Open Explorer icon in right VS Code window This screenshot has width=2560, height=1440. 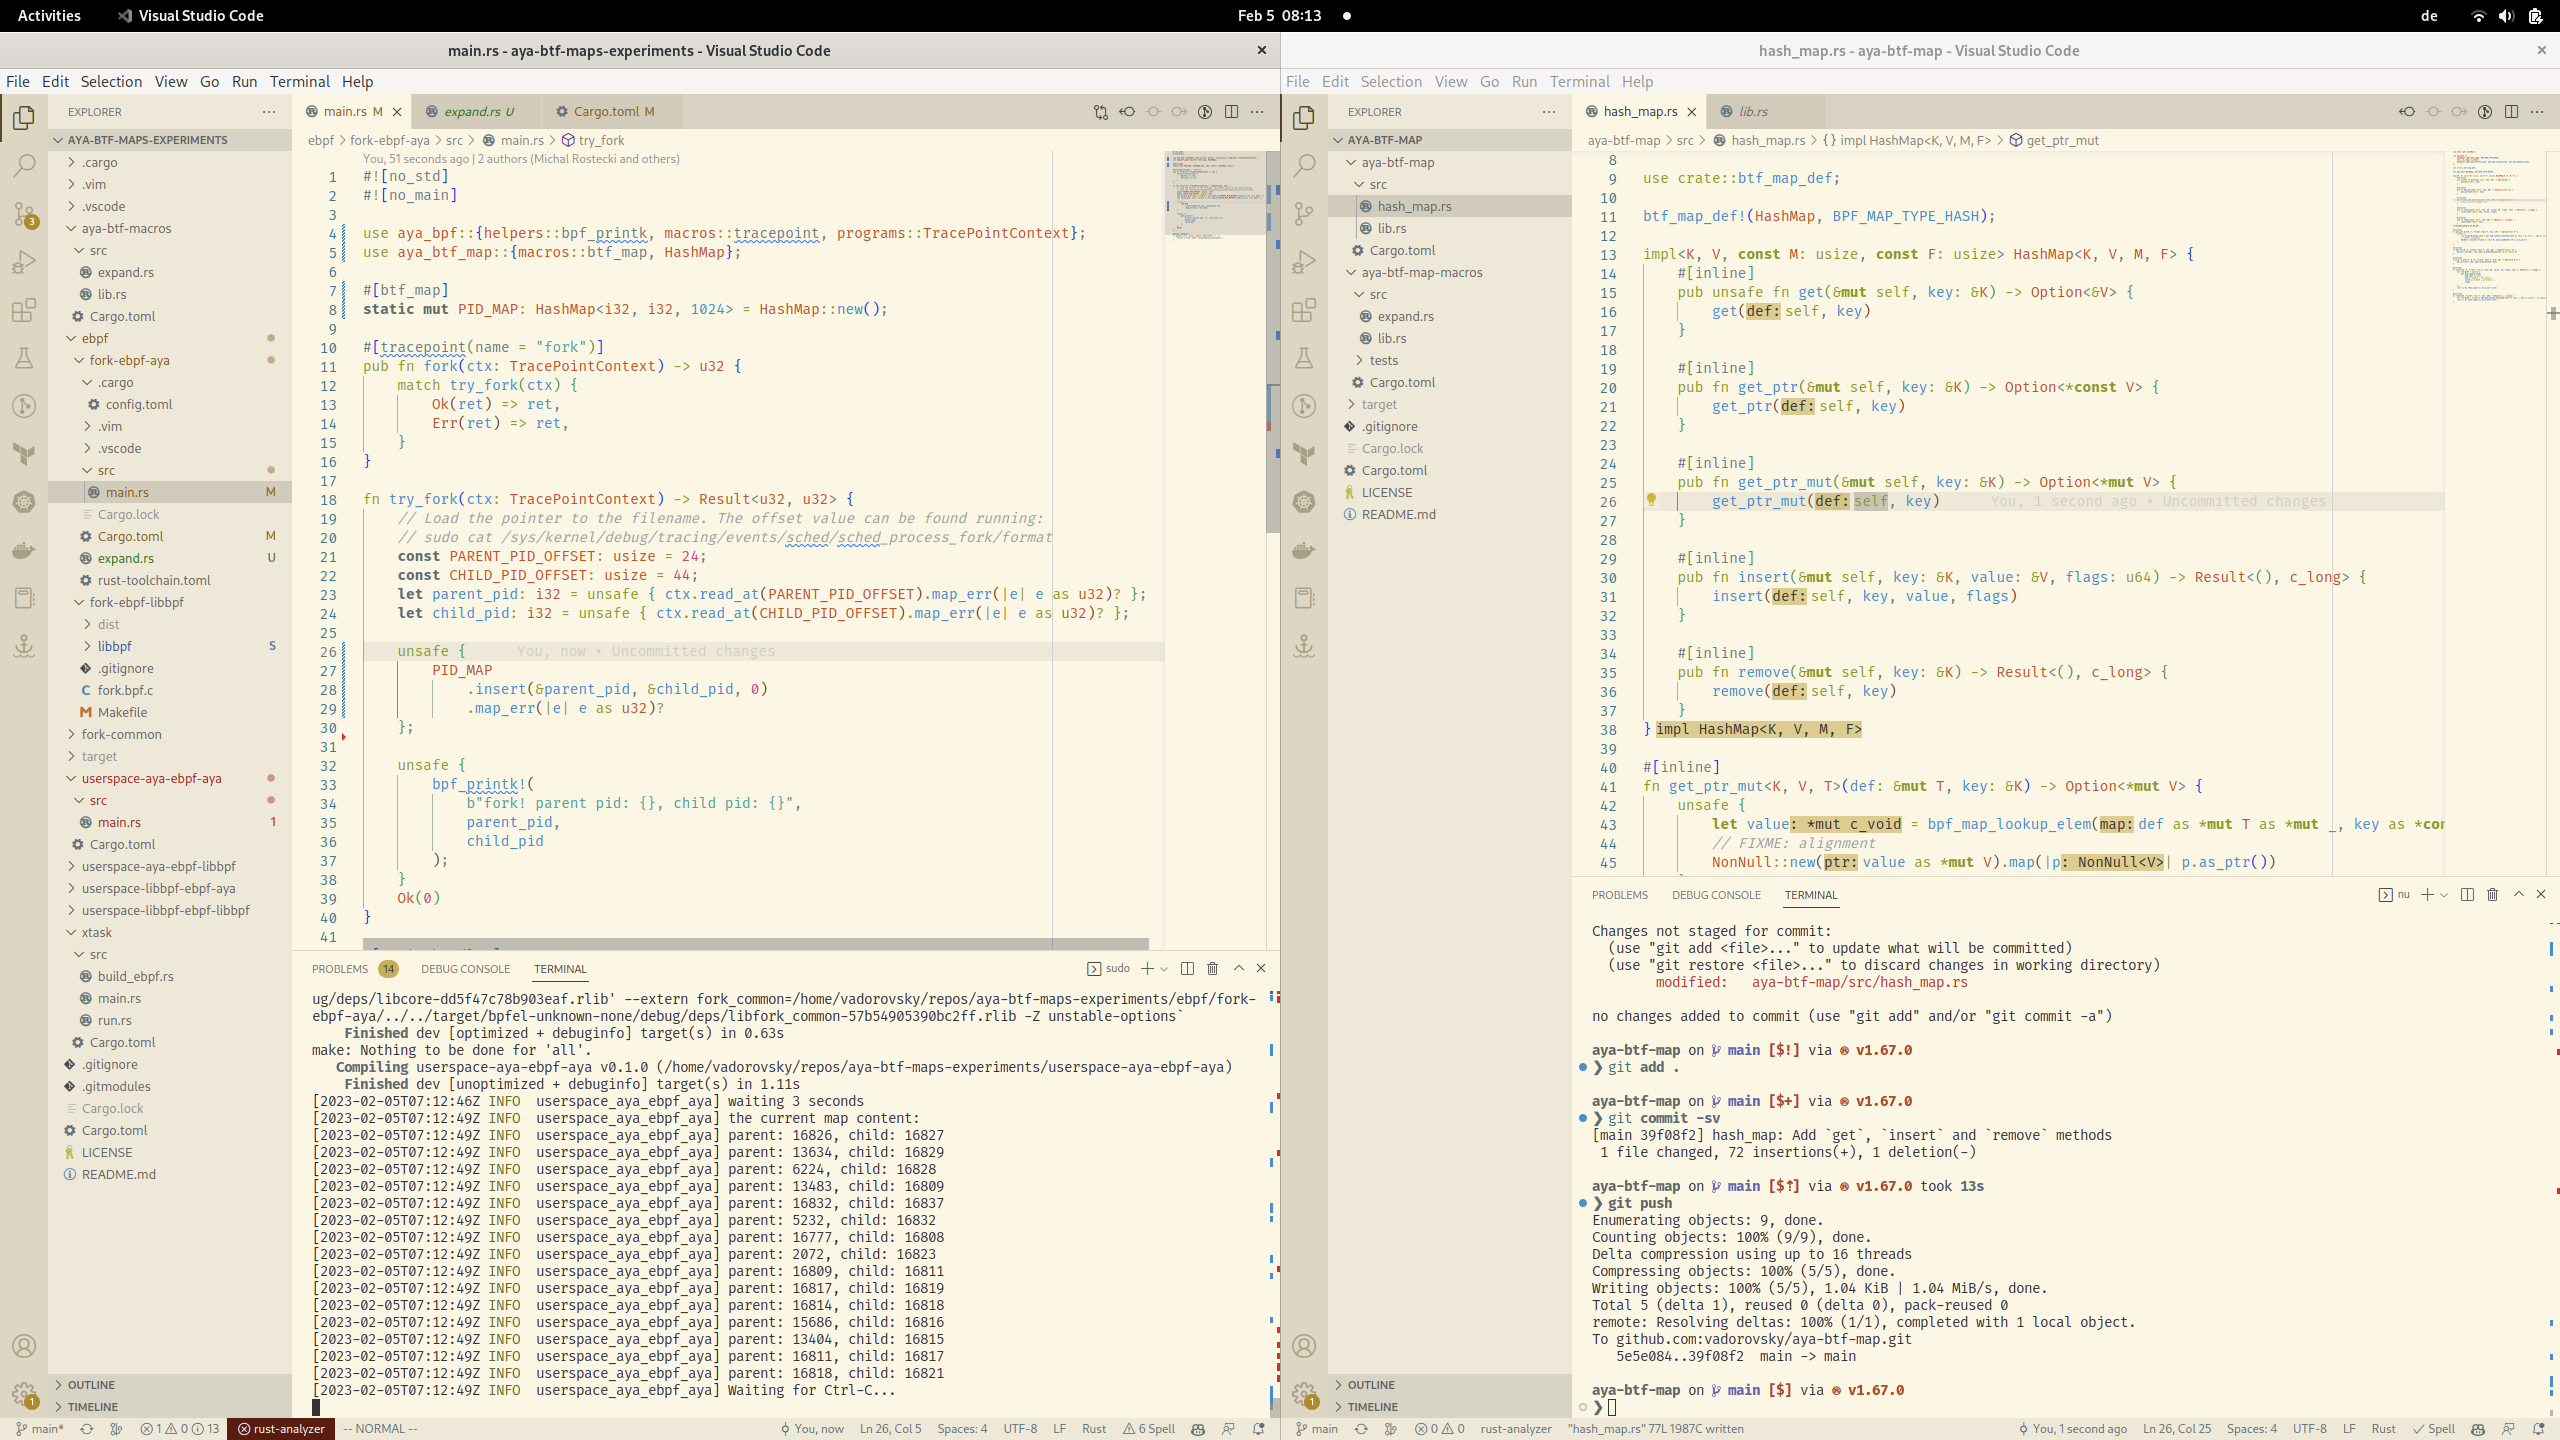click(1304, 117)
